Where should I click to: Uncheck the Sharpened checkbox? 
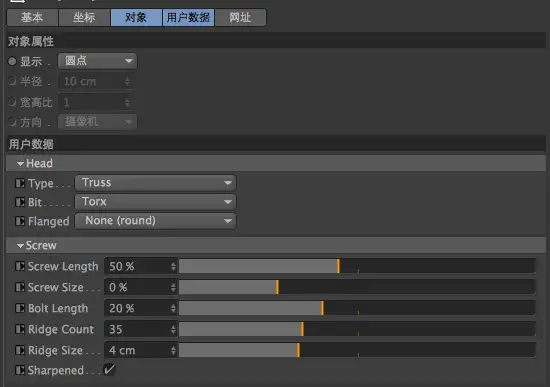point(109,369)
